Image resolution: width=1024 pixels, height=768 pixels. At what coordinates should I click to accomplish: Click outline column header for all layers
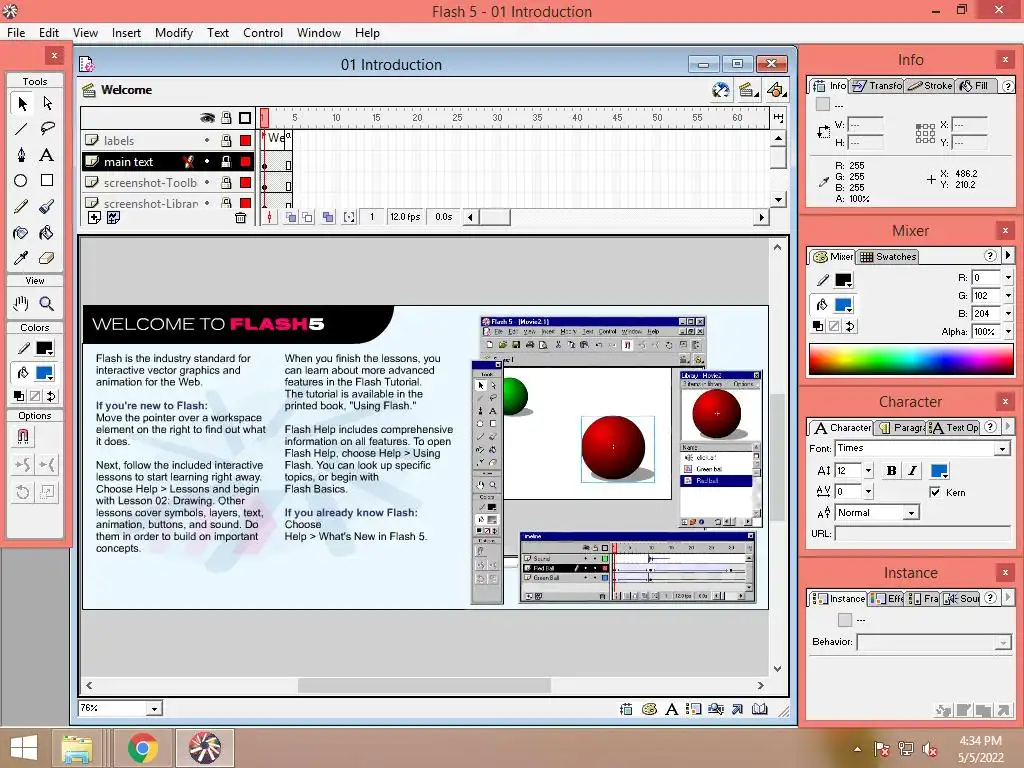pyautogui.click(x=245, y=118)
